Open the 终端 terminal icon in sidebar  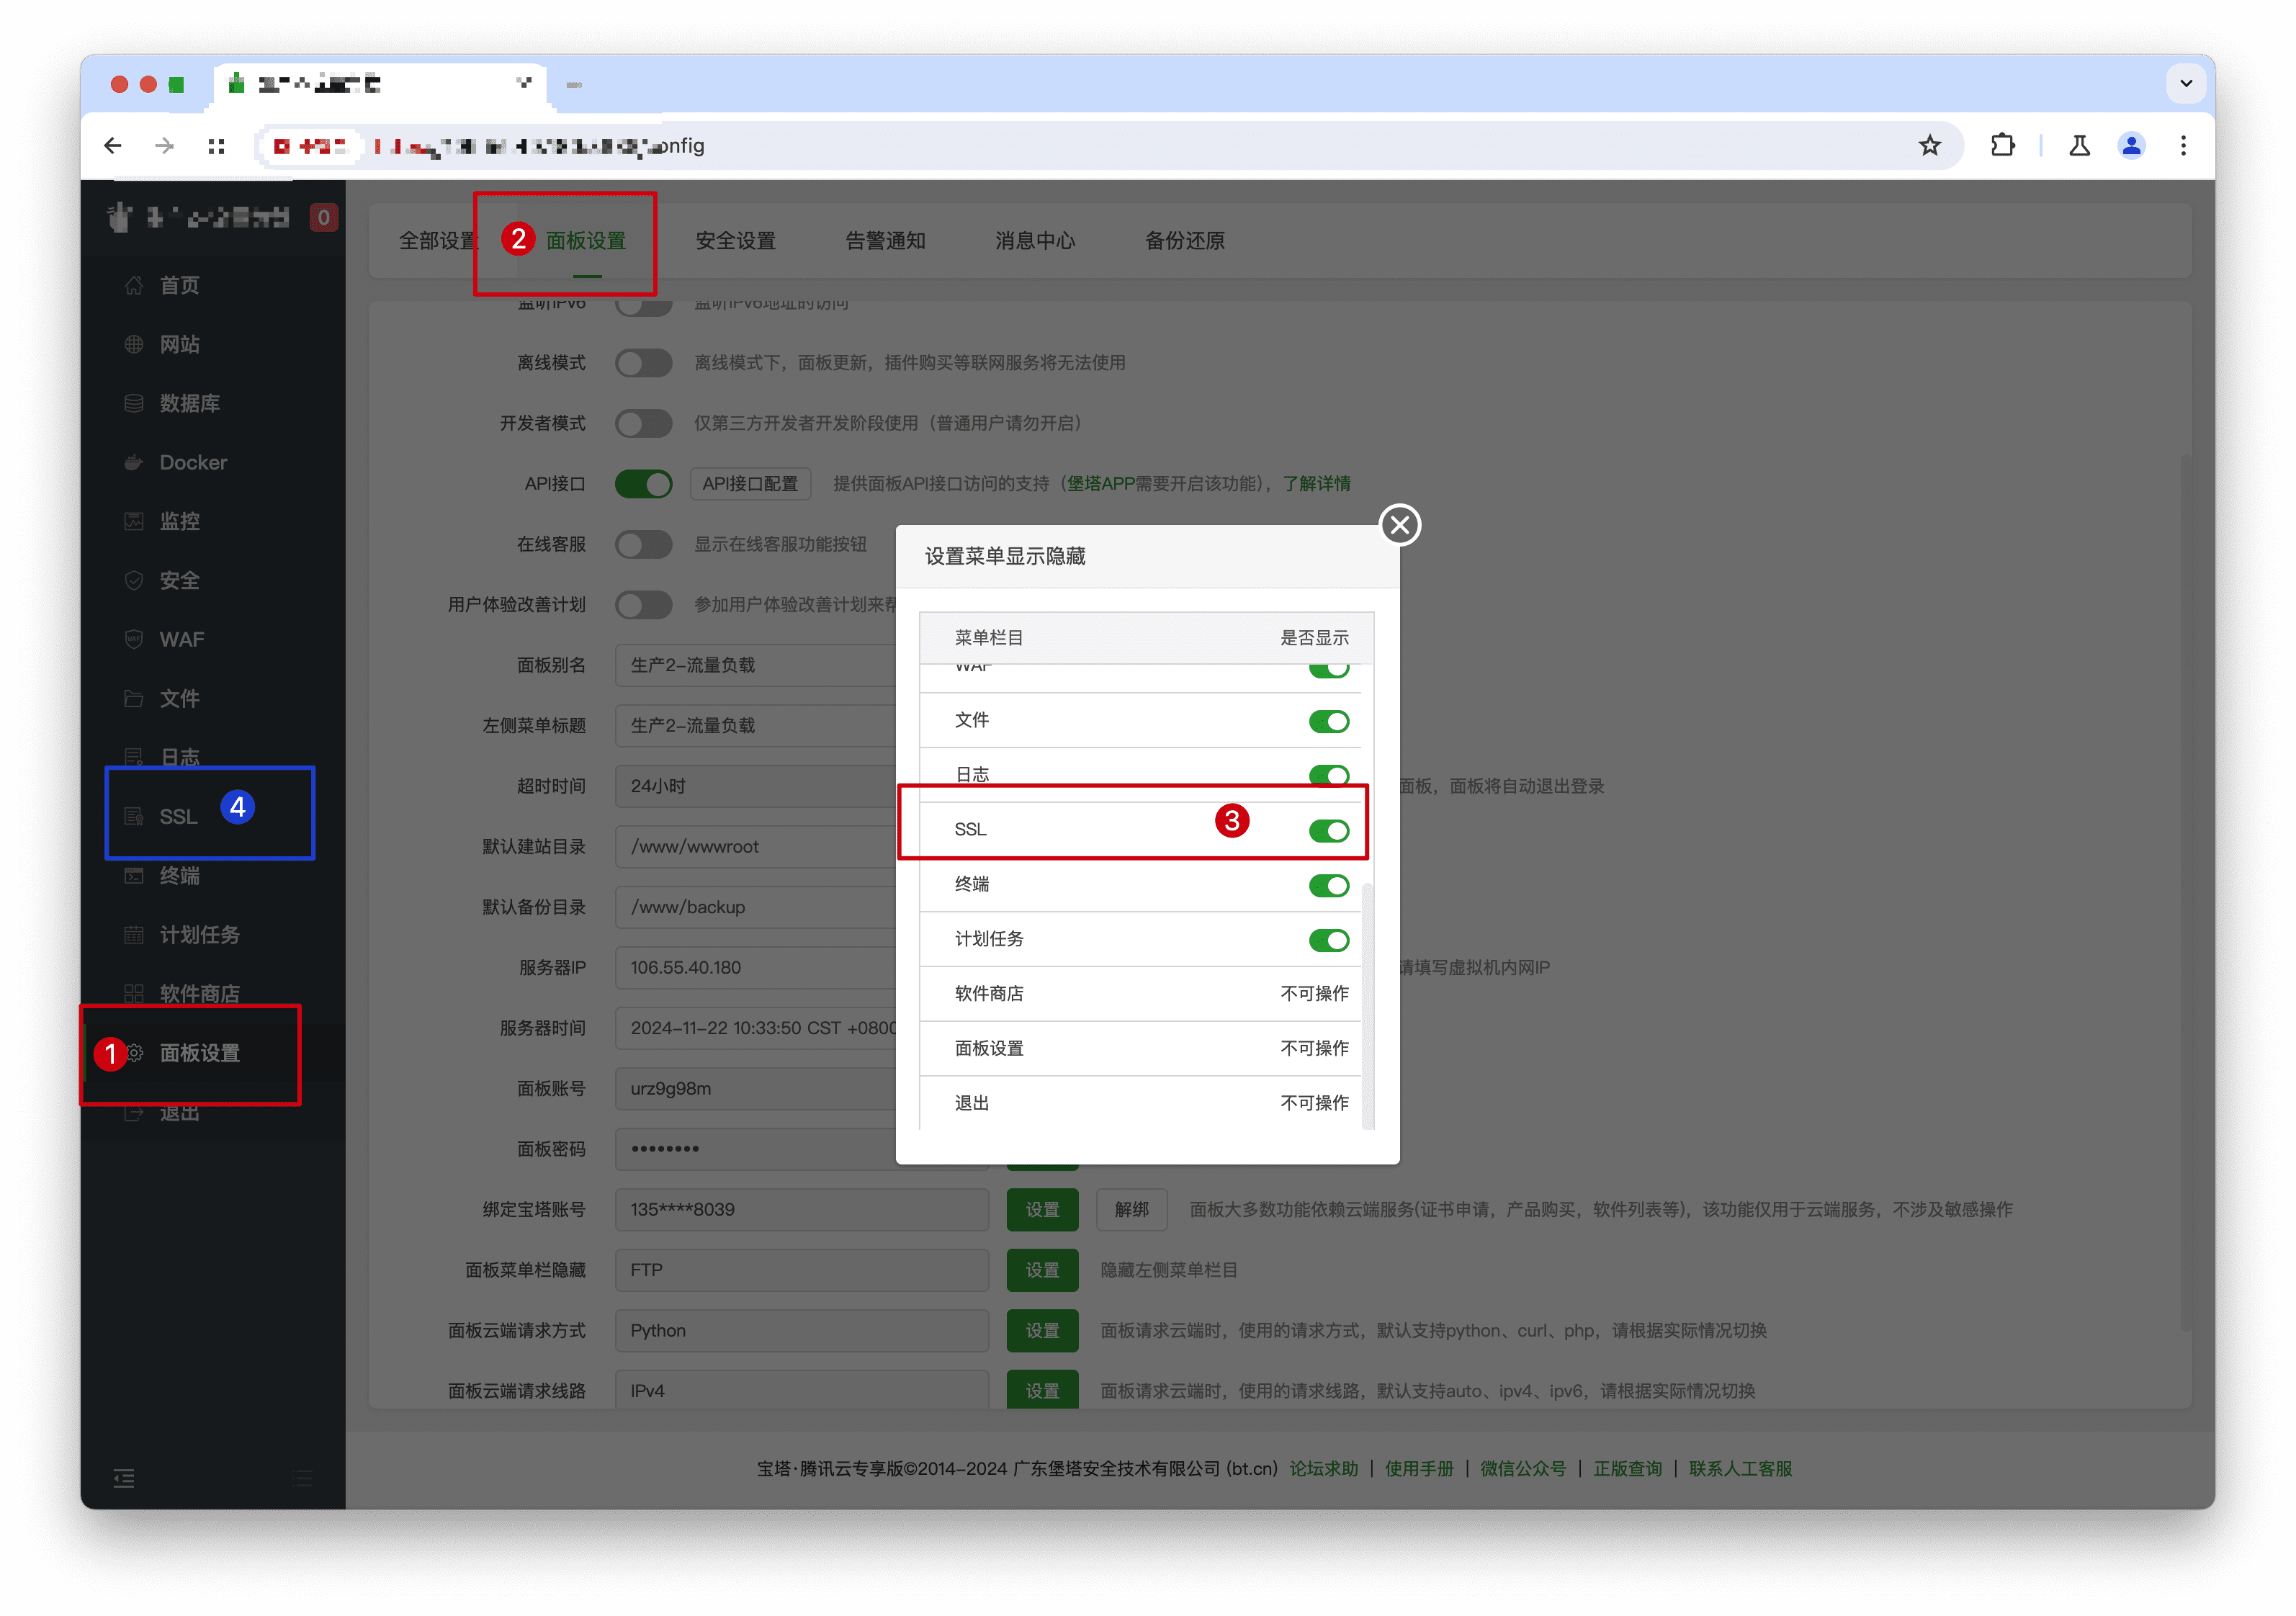(x=134, y=876)
